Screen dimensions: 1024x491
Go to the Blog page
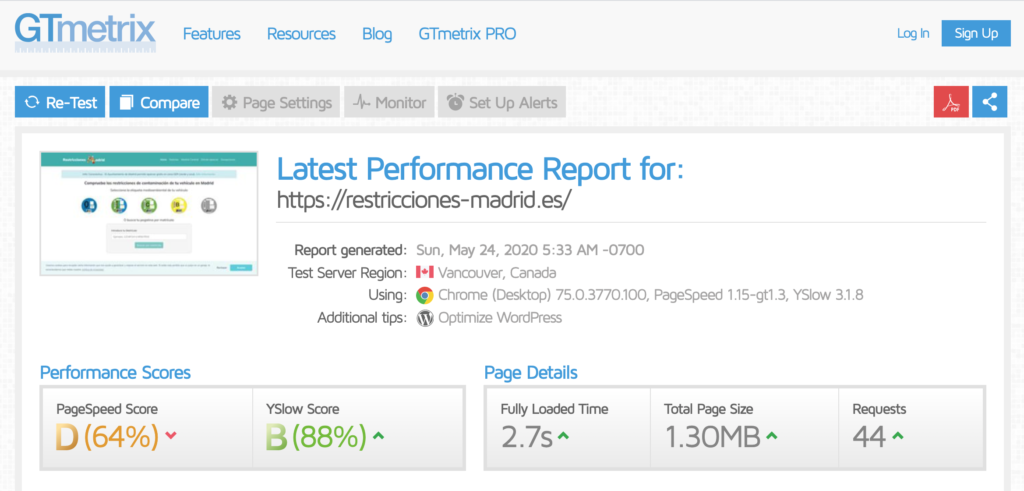[377, 34]
